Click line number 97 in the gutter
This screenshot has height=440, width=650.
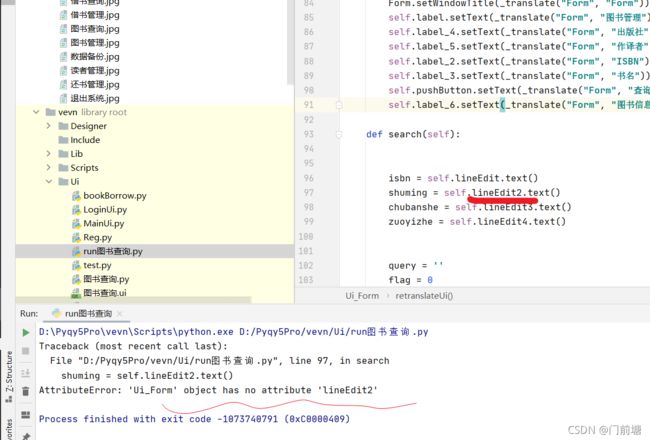point(308,193)
